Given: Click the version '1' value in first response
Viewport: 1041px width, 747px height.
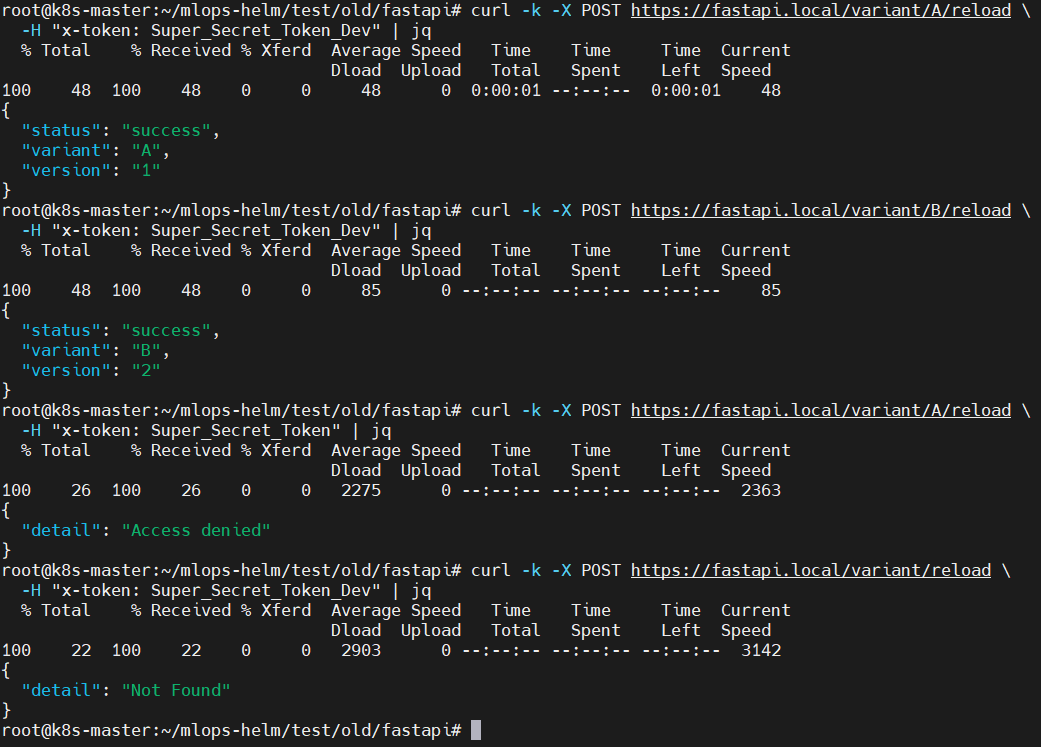Looking at the screenshot, I should point(146,170).
